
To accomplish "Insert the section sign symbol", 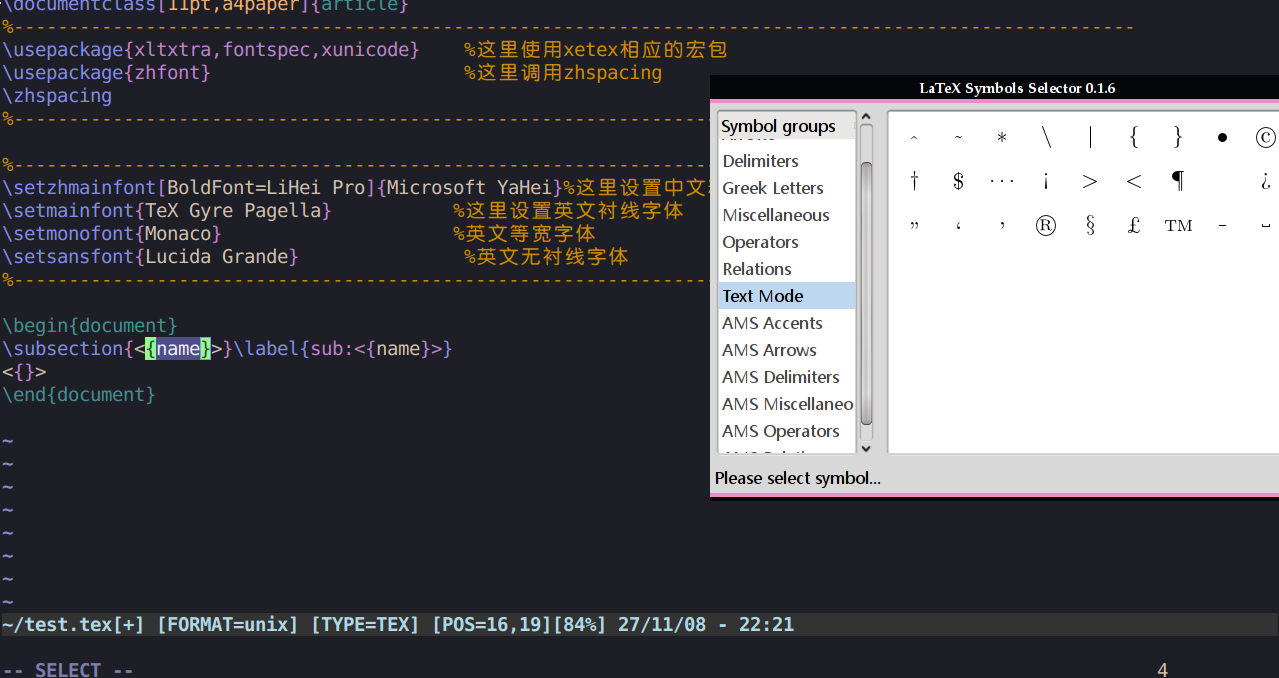I will click(1090, 225).
